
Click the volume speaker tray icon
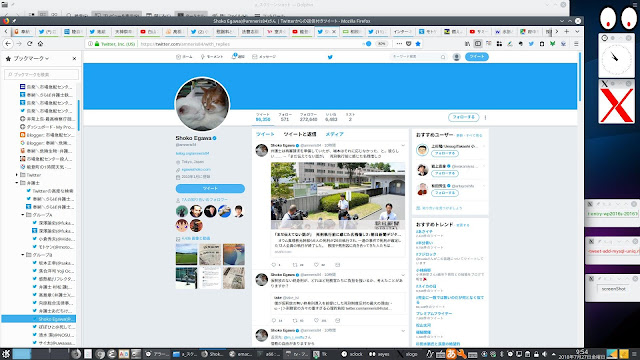point(544,354)
